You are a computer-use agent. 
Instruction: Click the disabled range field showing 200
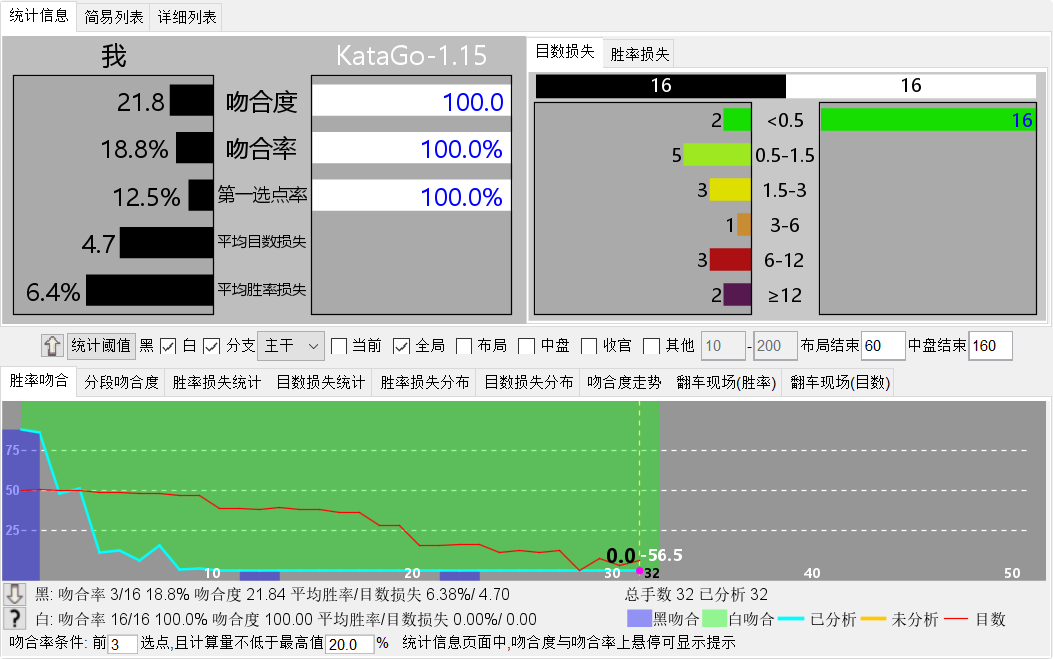pos(775,346)
